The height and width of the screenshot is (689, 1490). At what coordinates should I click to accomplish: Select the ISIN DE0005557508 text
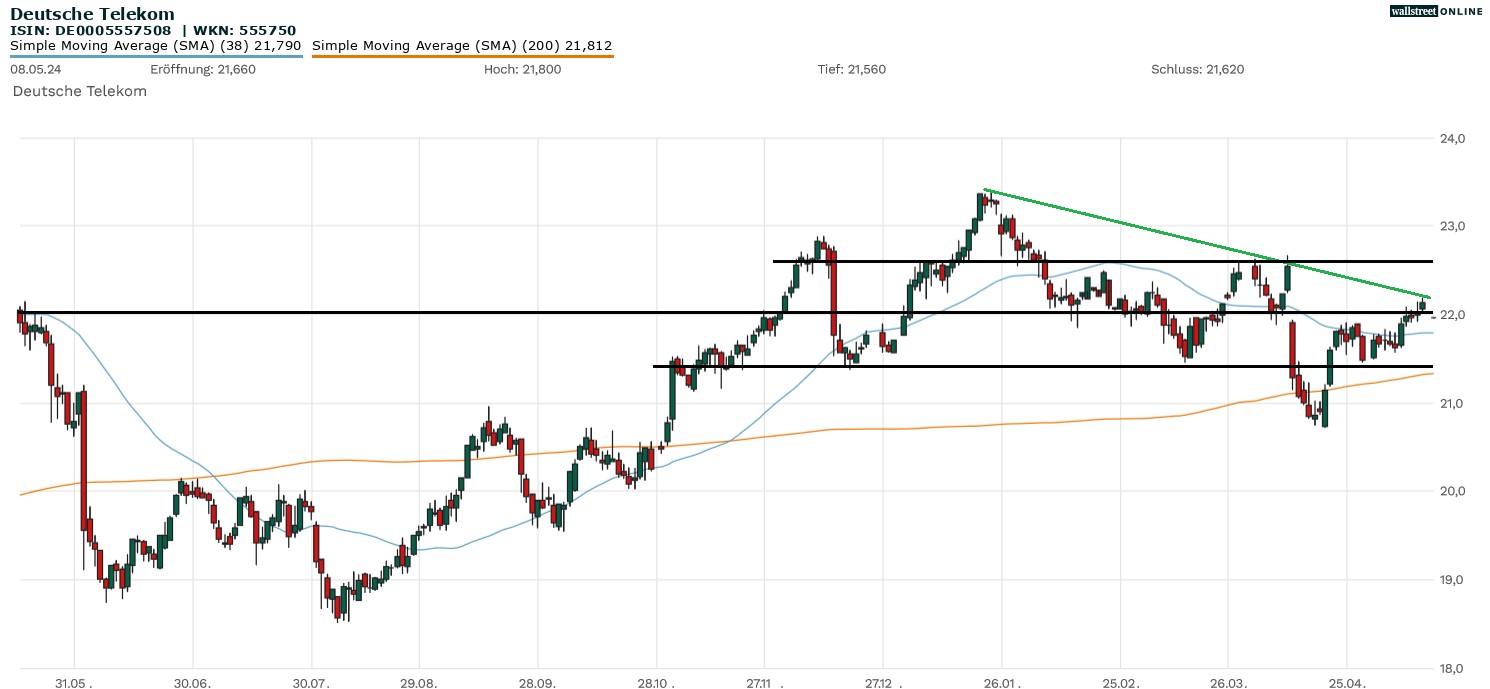[x=92, y=31]
